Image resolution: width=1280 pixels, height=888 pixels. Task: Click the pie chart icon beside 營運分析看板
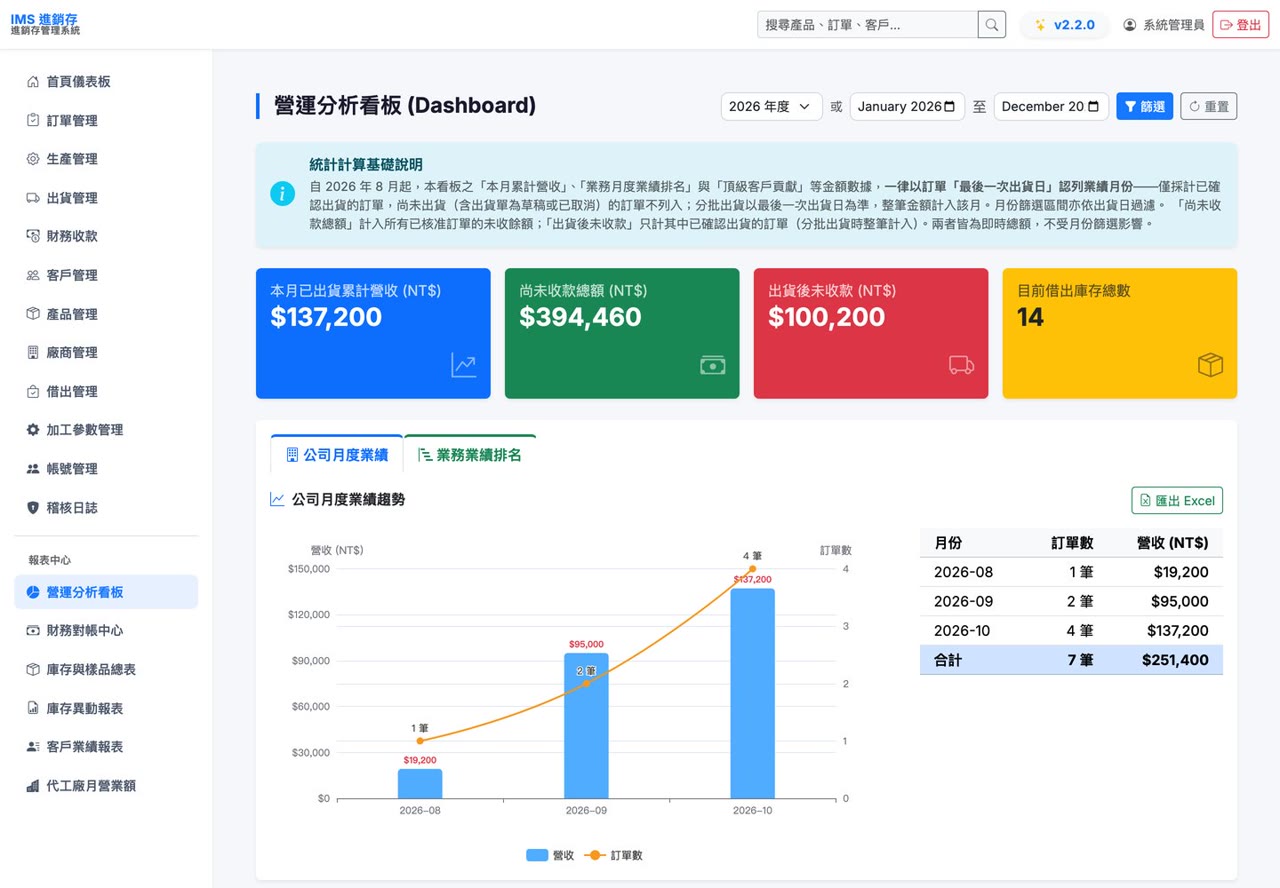pos(33,592)
